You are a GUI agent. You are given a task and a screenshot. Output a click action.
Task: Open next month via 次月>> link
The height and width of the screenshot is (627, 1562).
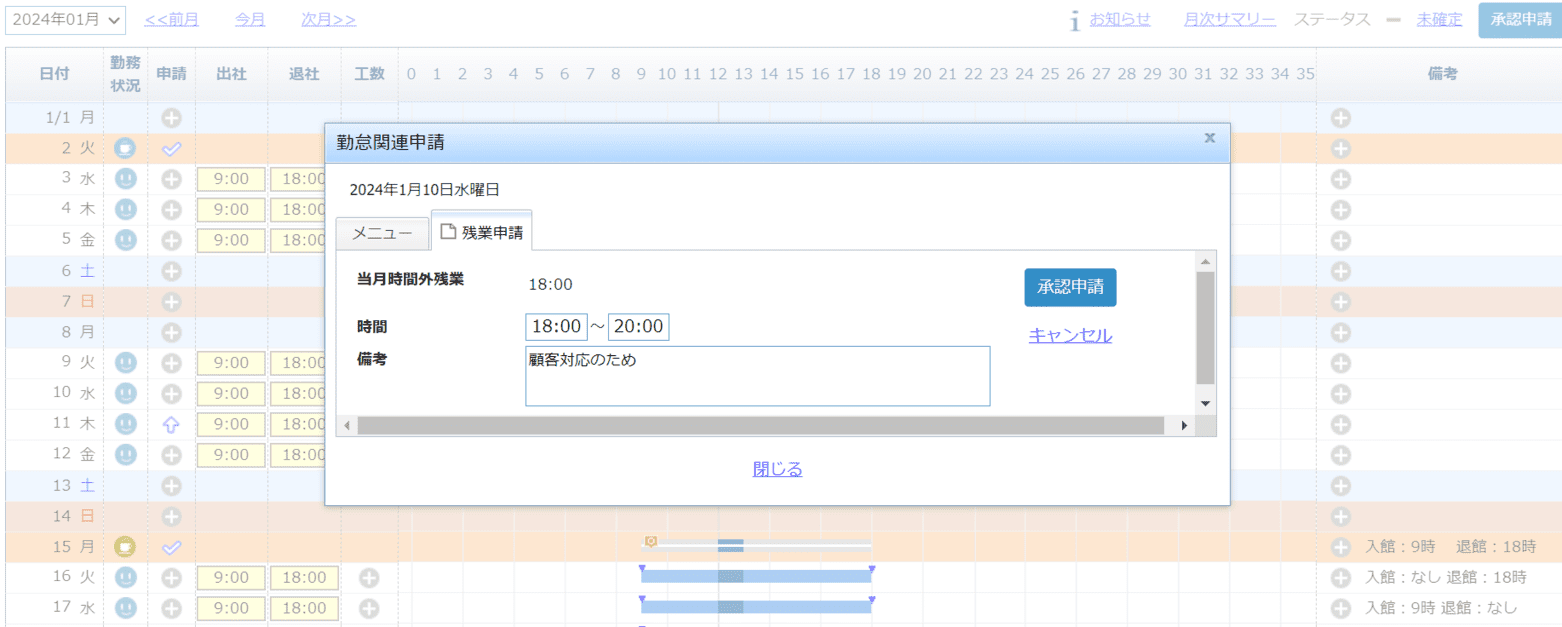tap(328, 18)
